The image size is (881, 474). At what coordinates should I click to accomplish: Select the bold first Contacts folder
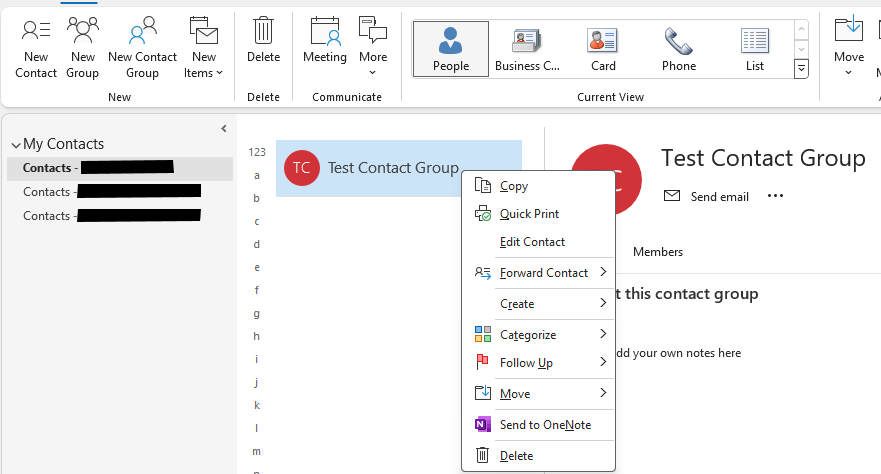[120, 168]
